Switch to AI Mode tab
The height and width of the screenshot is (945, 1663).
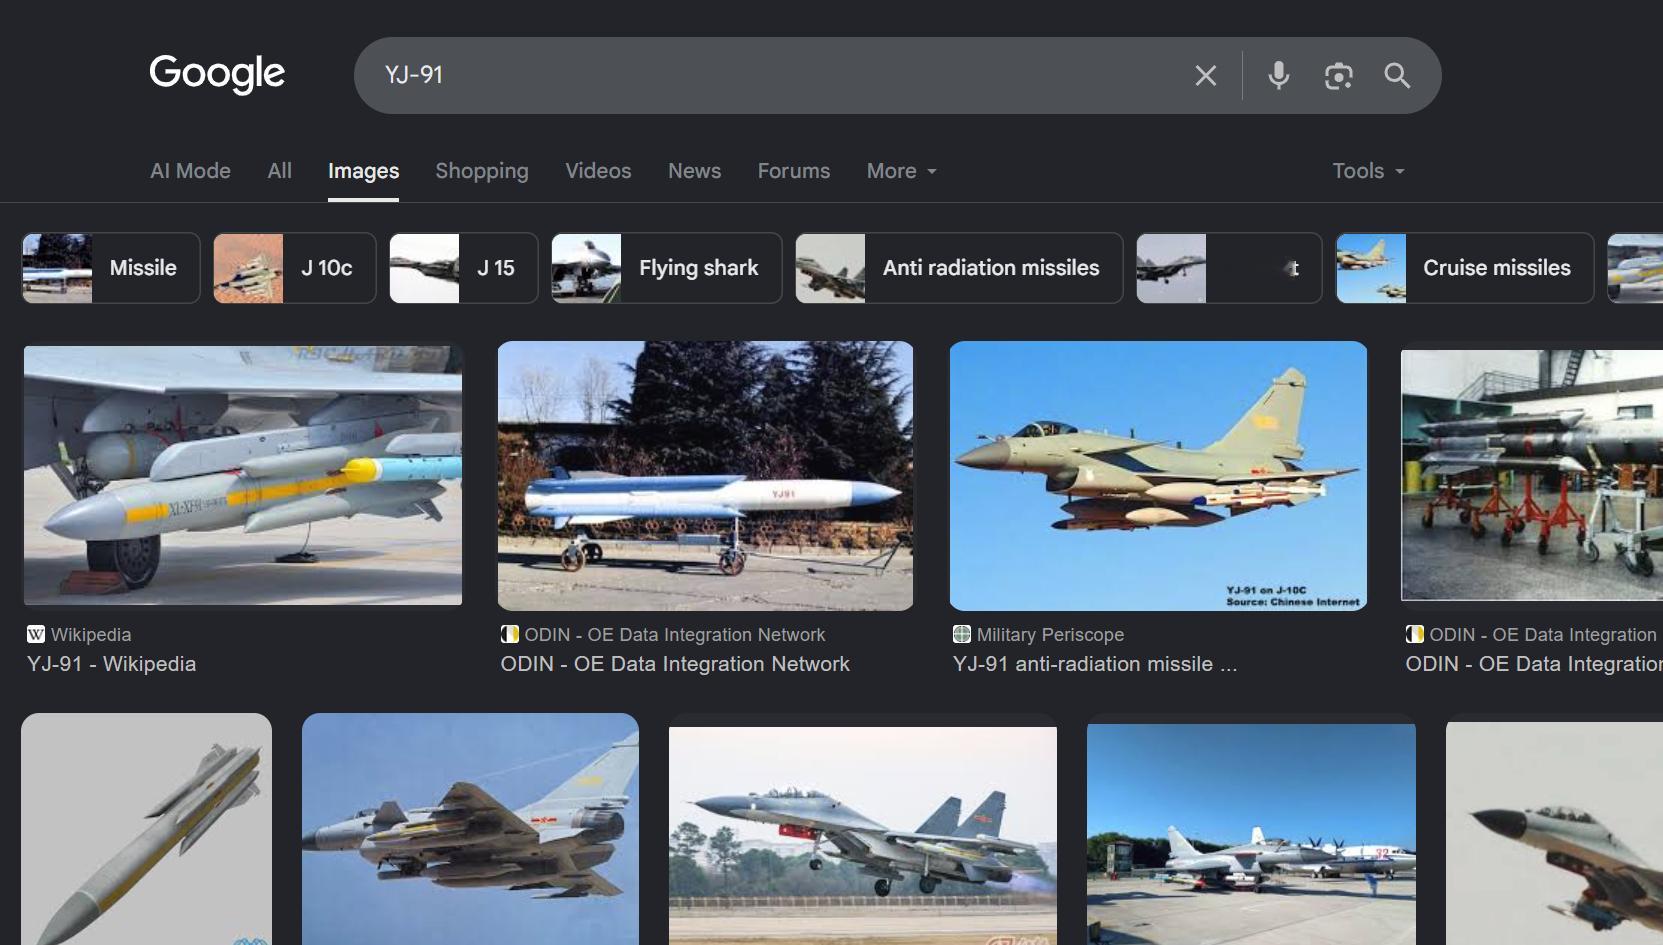(190, 171)
